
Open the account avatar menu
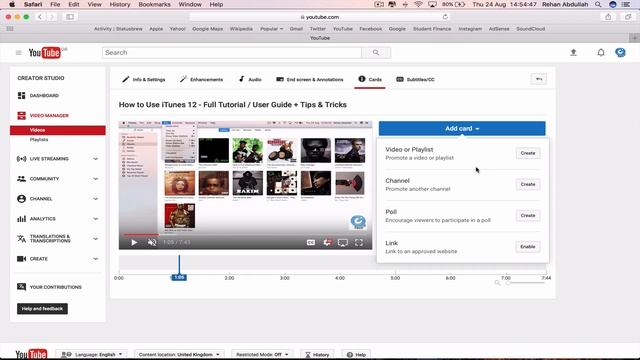click(620, 52)
